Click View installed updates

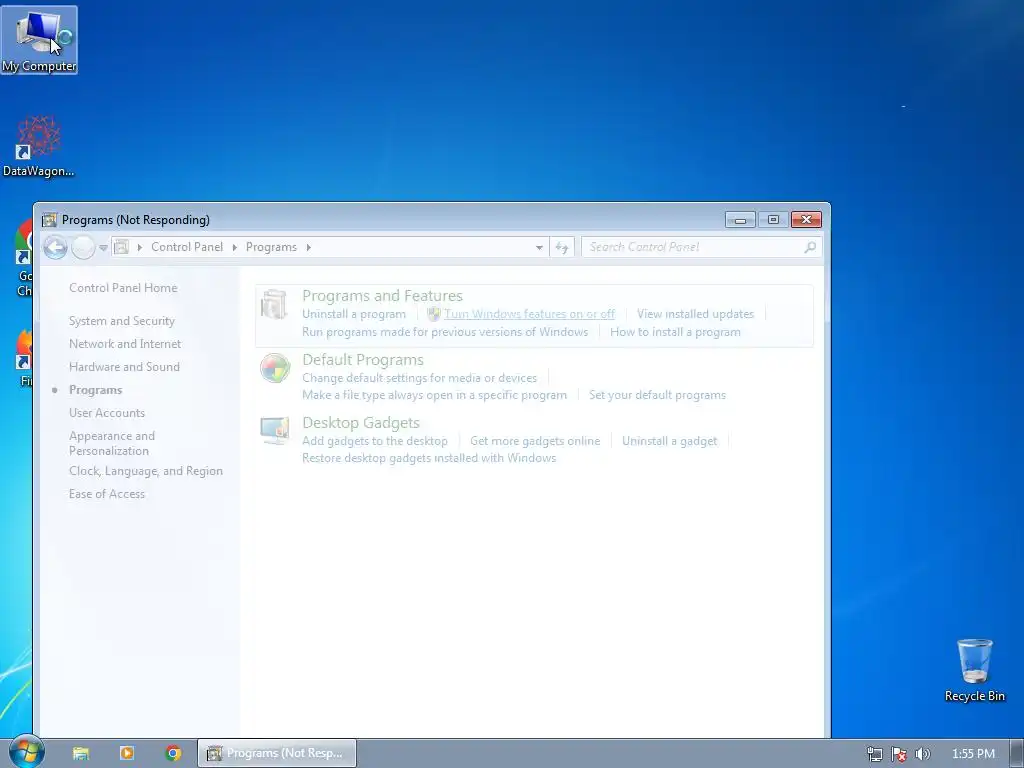point(695,314)
